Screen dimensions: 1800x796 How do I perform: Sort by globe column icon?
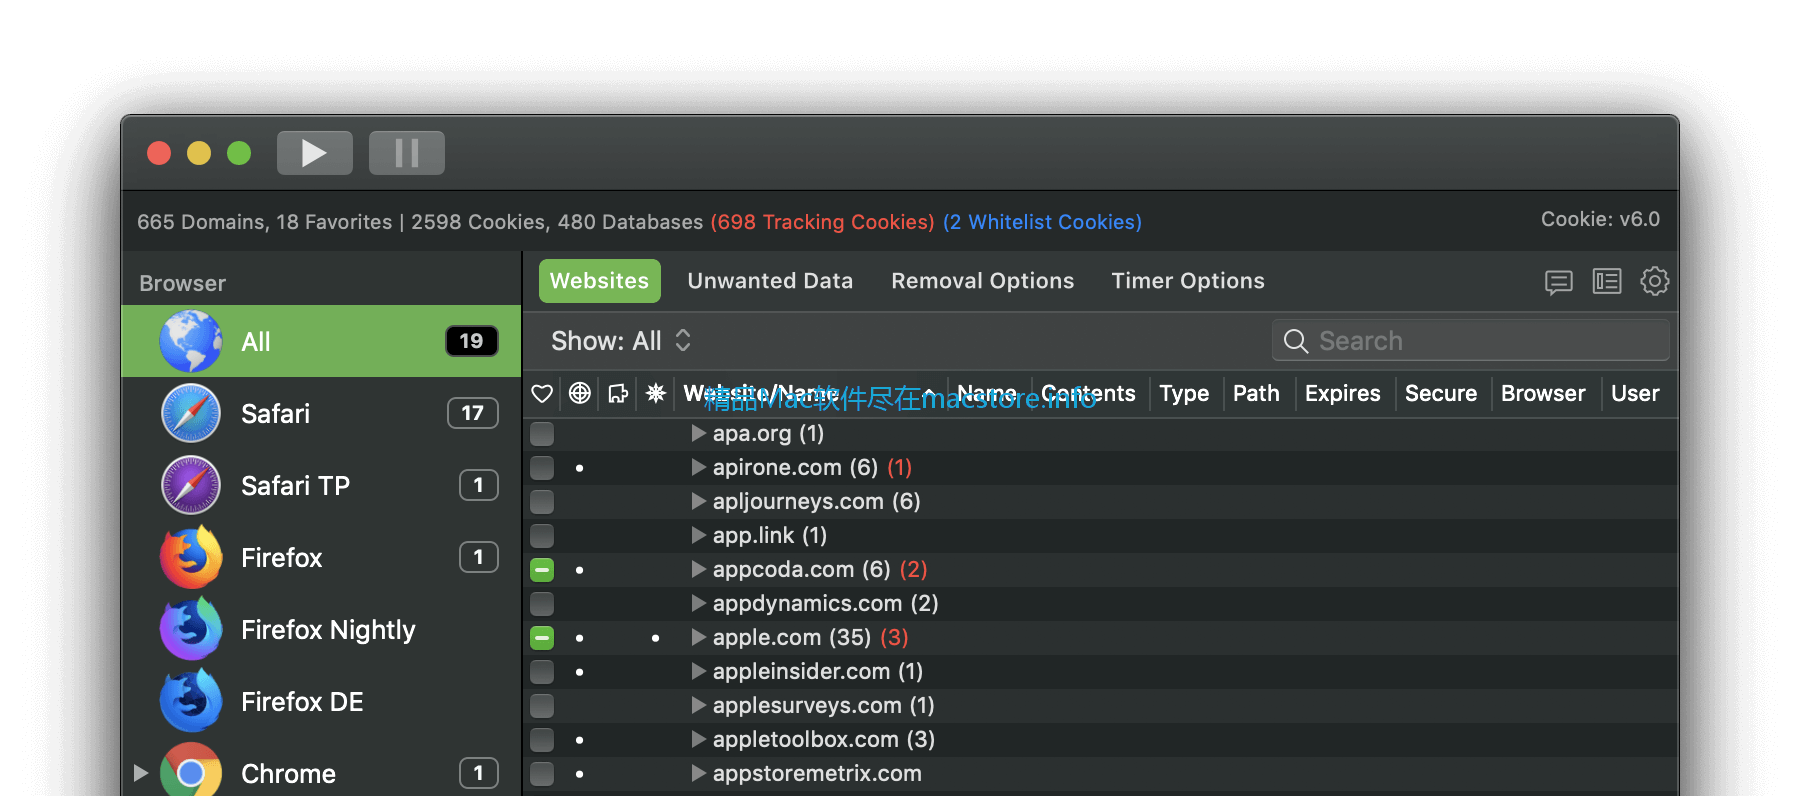580,393
